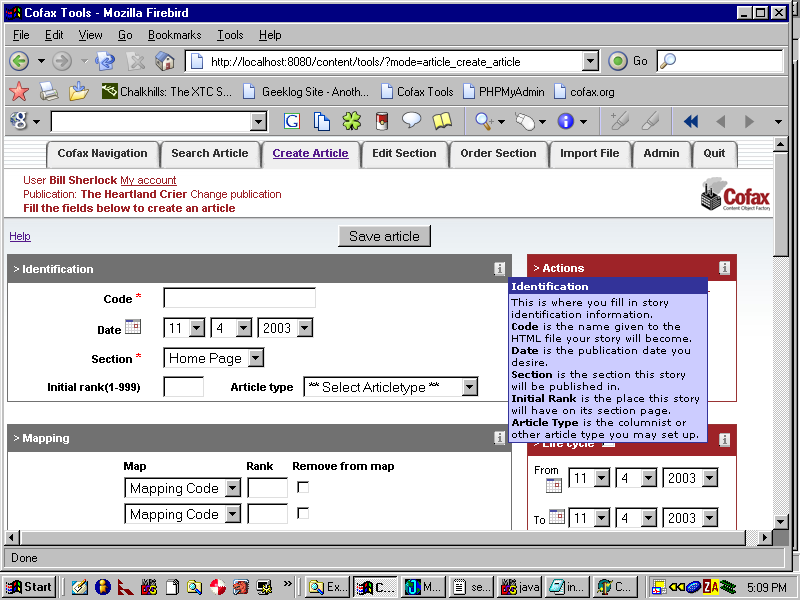The width and height of the screenshot is (800, 600).
Task: Open Mapping panel info icon
Action: tap(499, 438)
